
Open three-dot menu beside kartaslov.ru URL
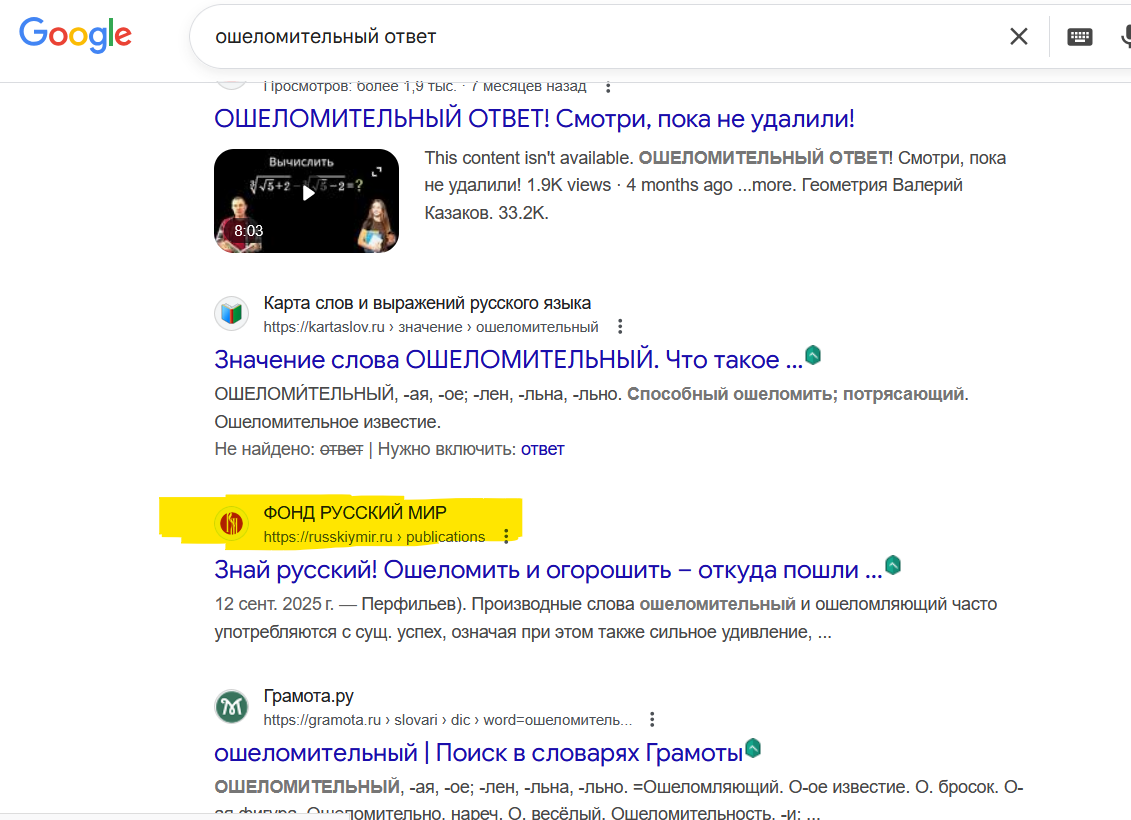[620, 327]
